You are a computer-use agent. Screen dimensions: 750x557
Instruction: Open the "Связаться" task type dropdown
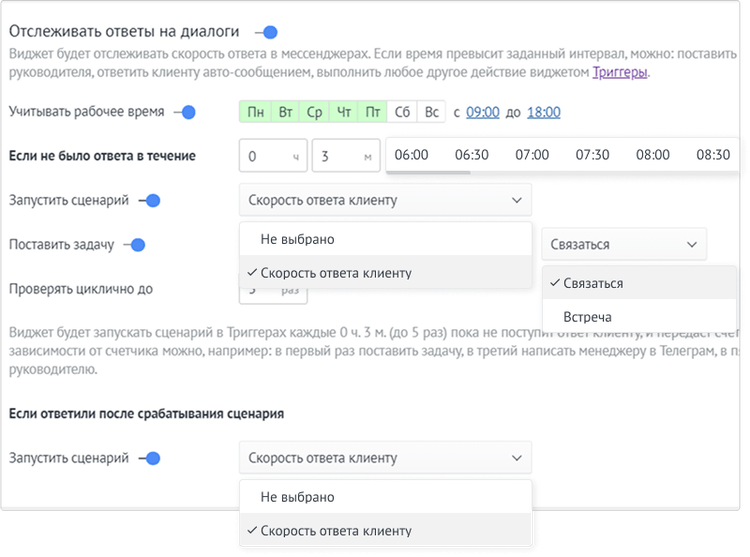tap(624, 244)
